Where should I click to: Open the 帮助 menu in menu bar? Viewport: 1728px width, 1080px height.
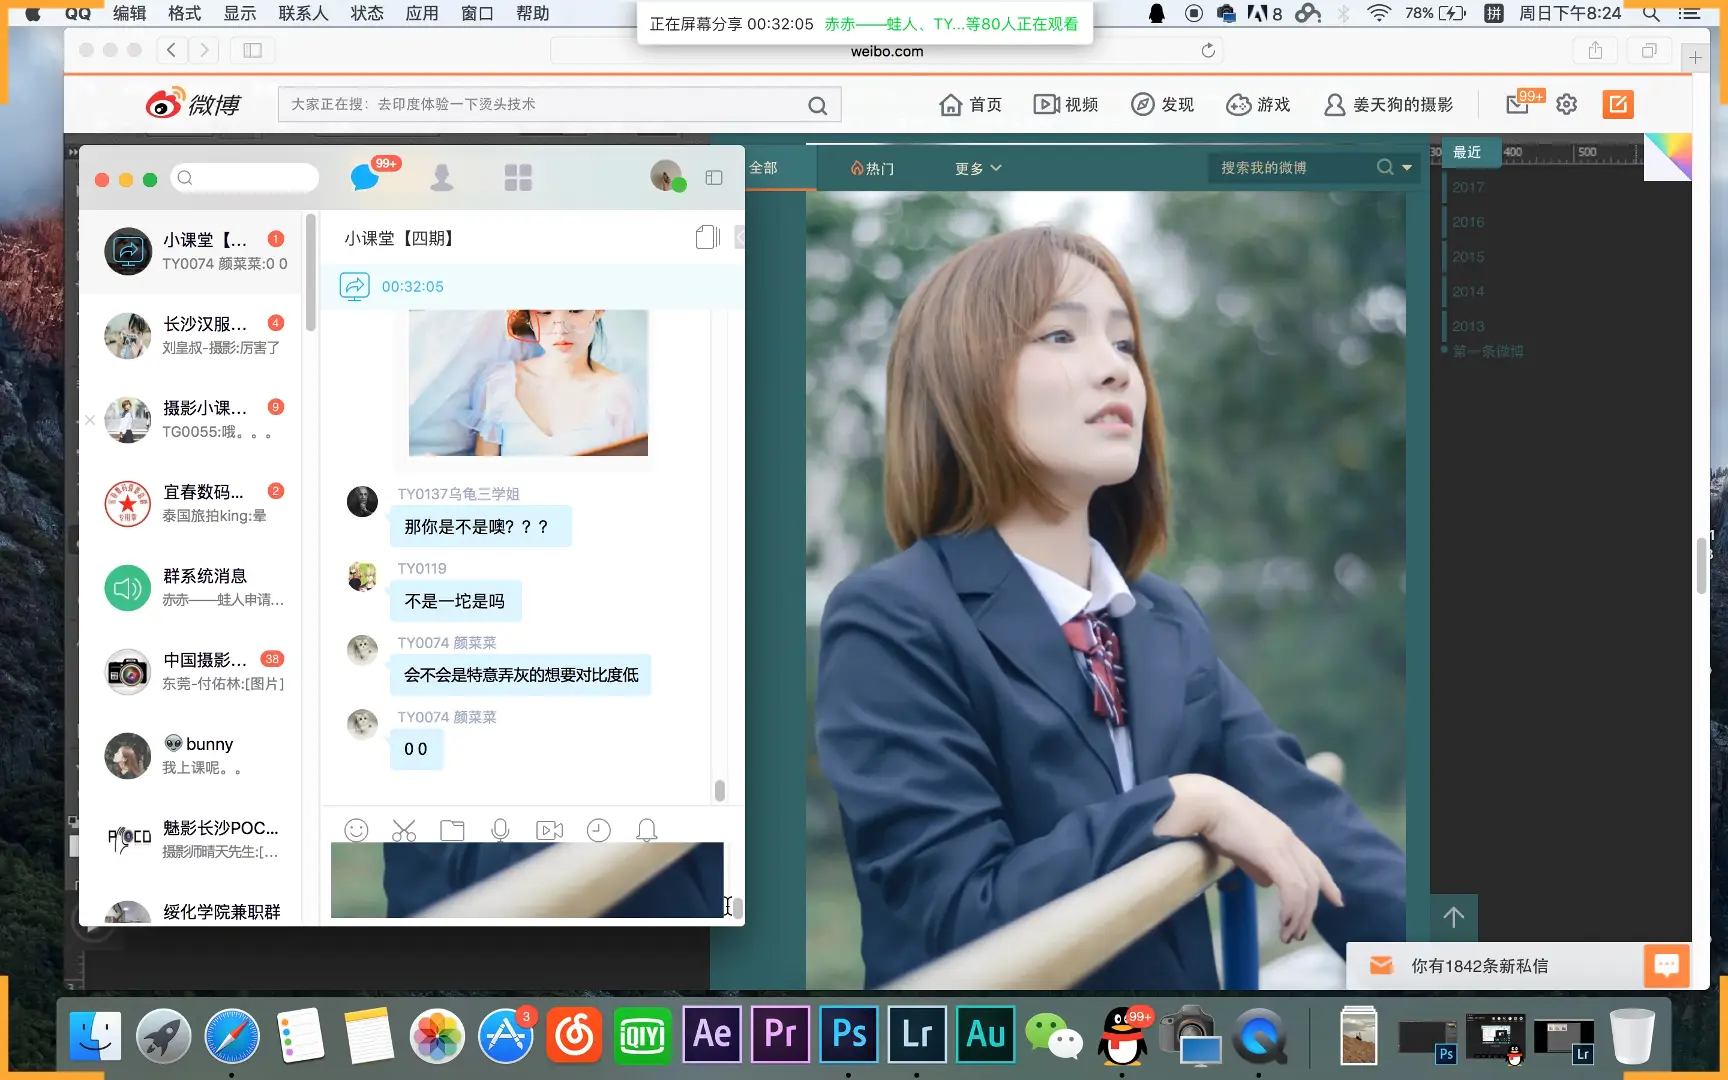[533, 13]
